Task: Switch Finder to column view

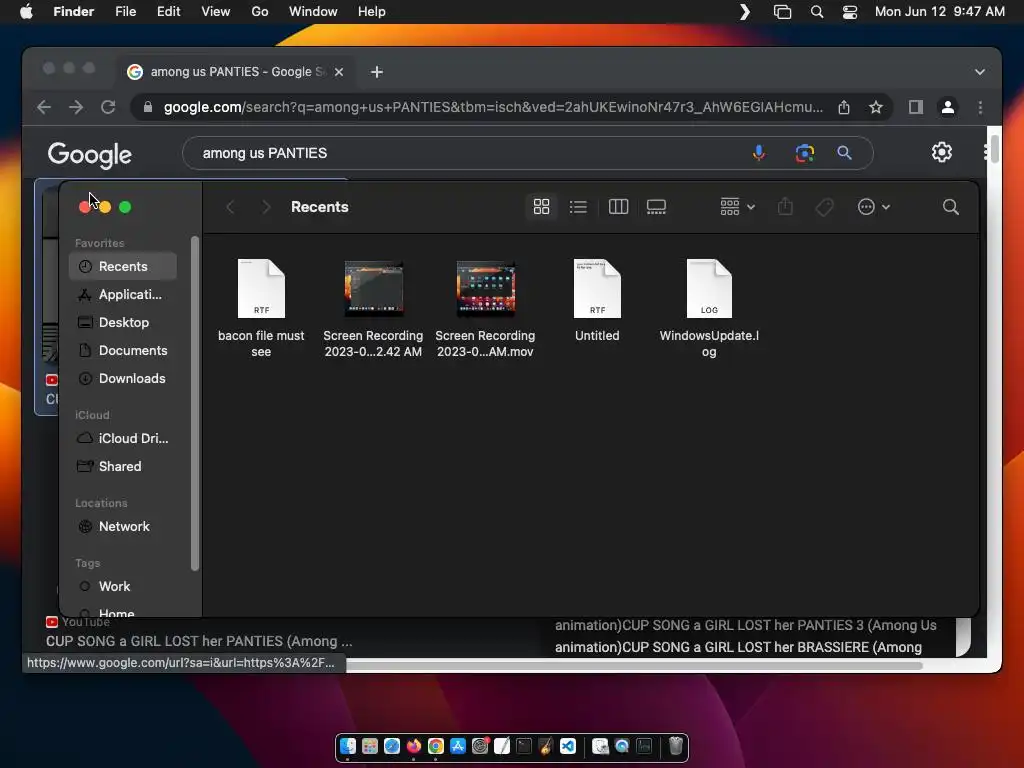Action: [x=618, y=207]
